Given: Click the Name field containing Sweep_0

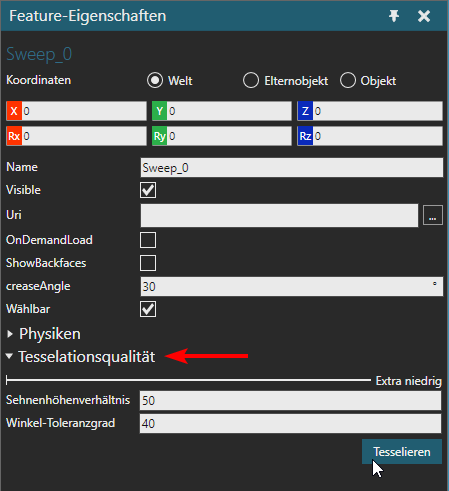Looking at the screenshot, I should [292, 168].
